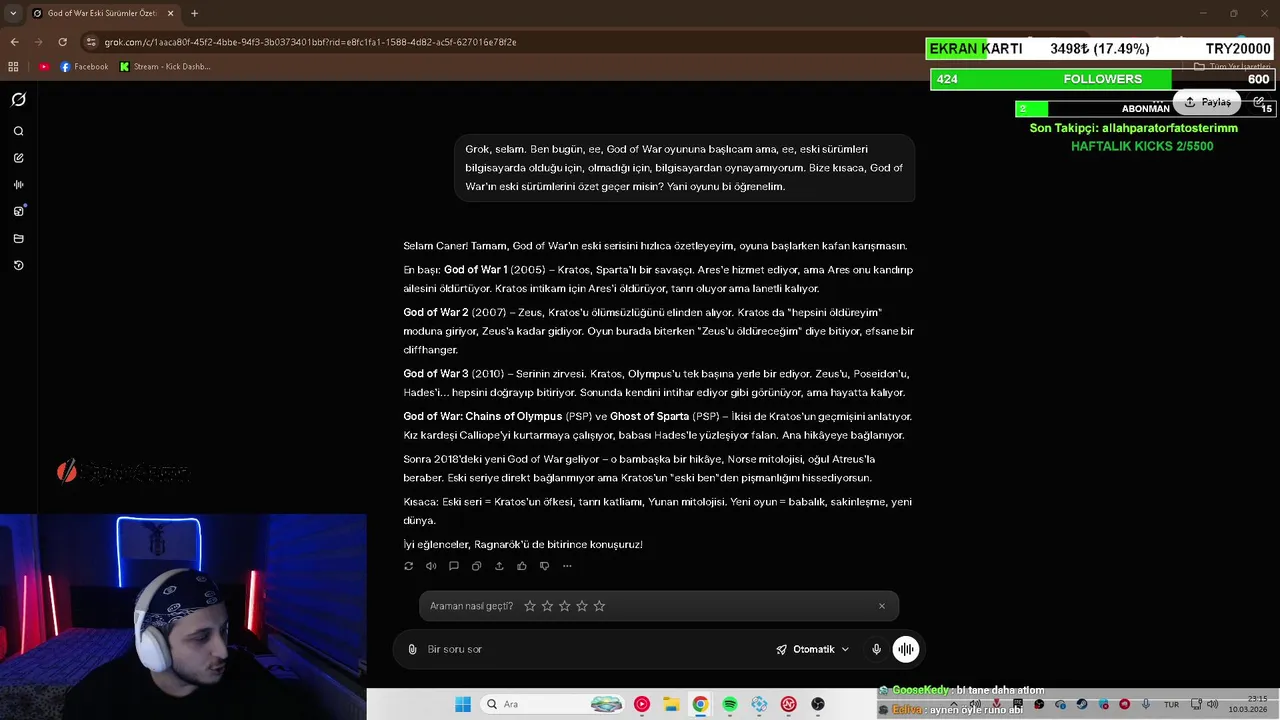The height and width of the screenshot is (720, 1280).
Task: Click the 'İyi eğlenceler' closing line
Action: point(523,545)
